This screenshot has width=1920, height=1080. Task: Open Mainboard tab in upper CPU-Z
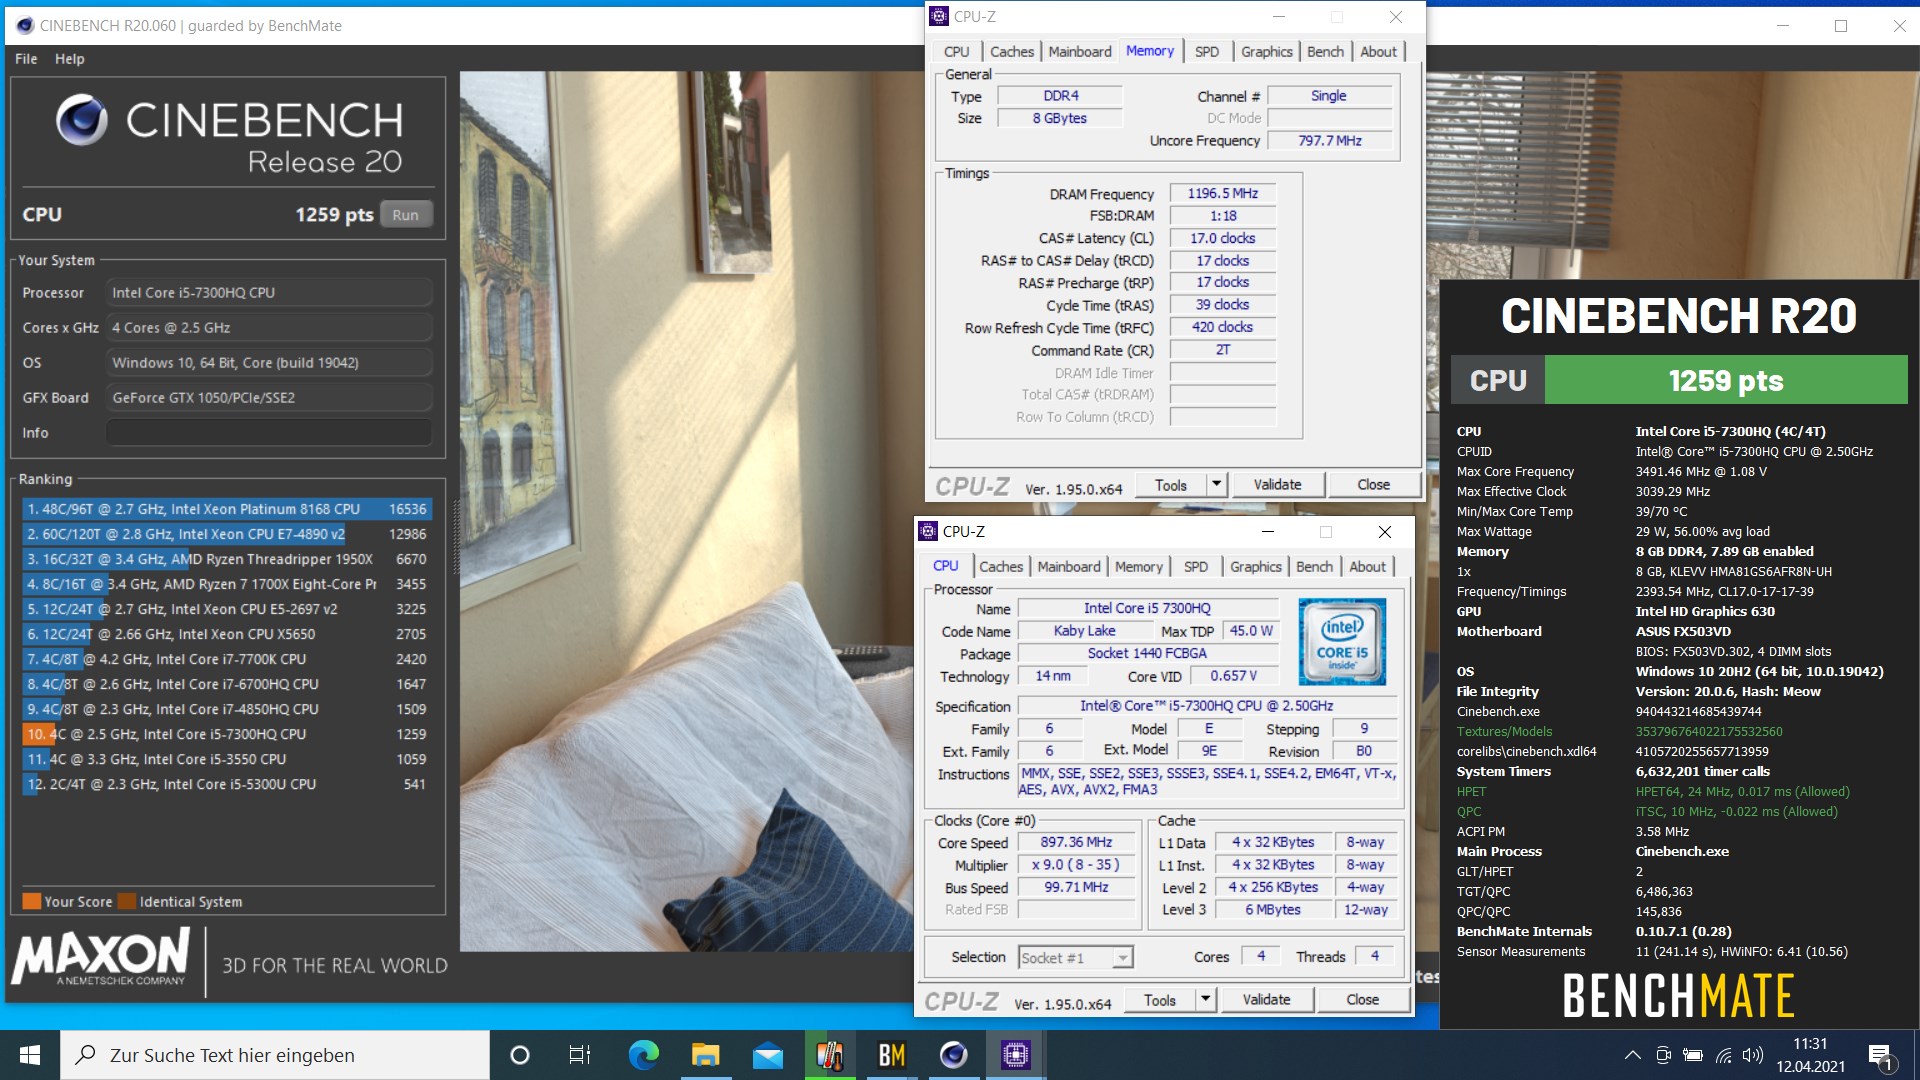point(1079,51)
